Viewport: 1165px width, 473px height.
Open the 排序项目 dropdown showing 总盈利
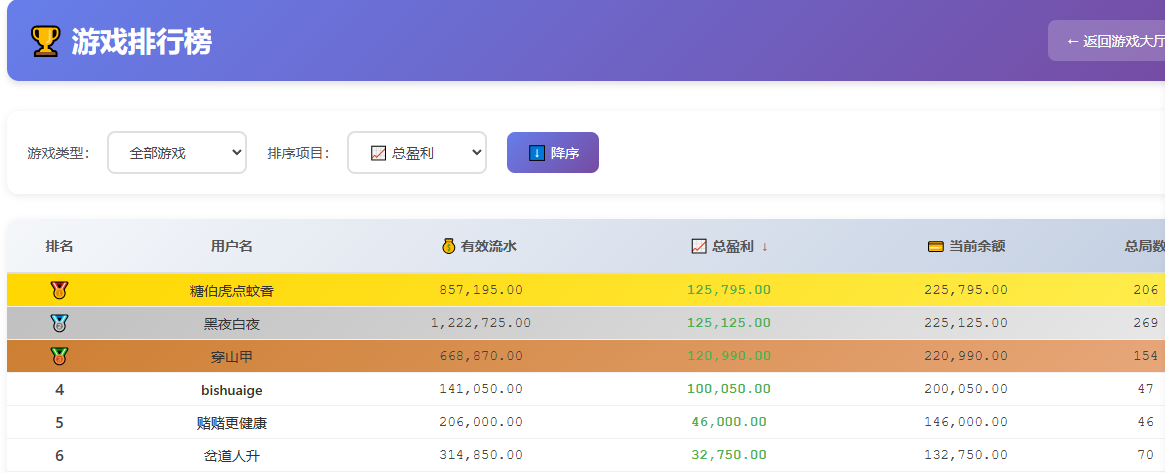[x=417, y=153]
